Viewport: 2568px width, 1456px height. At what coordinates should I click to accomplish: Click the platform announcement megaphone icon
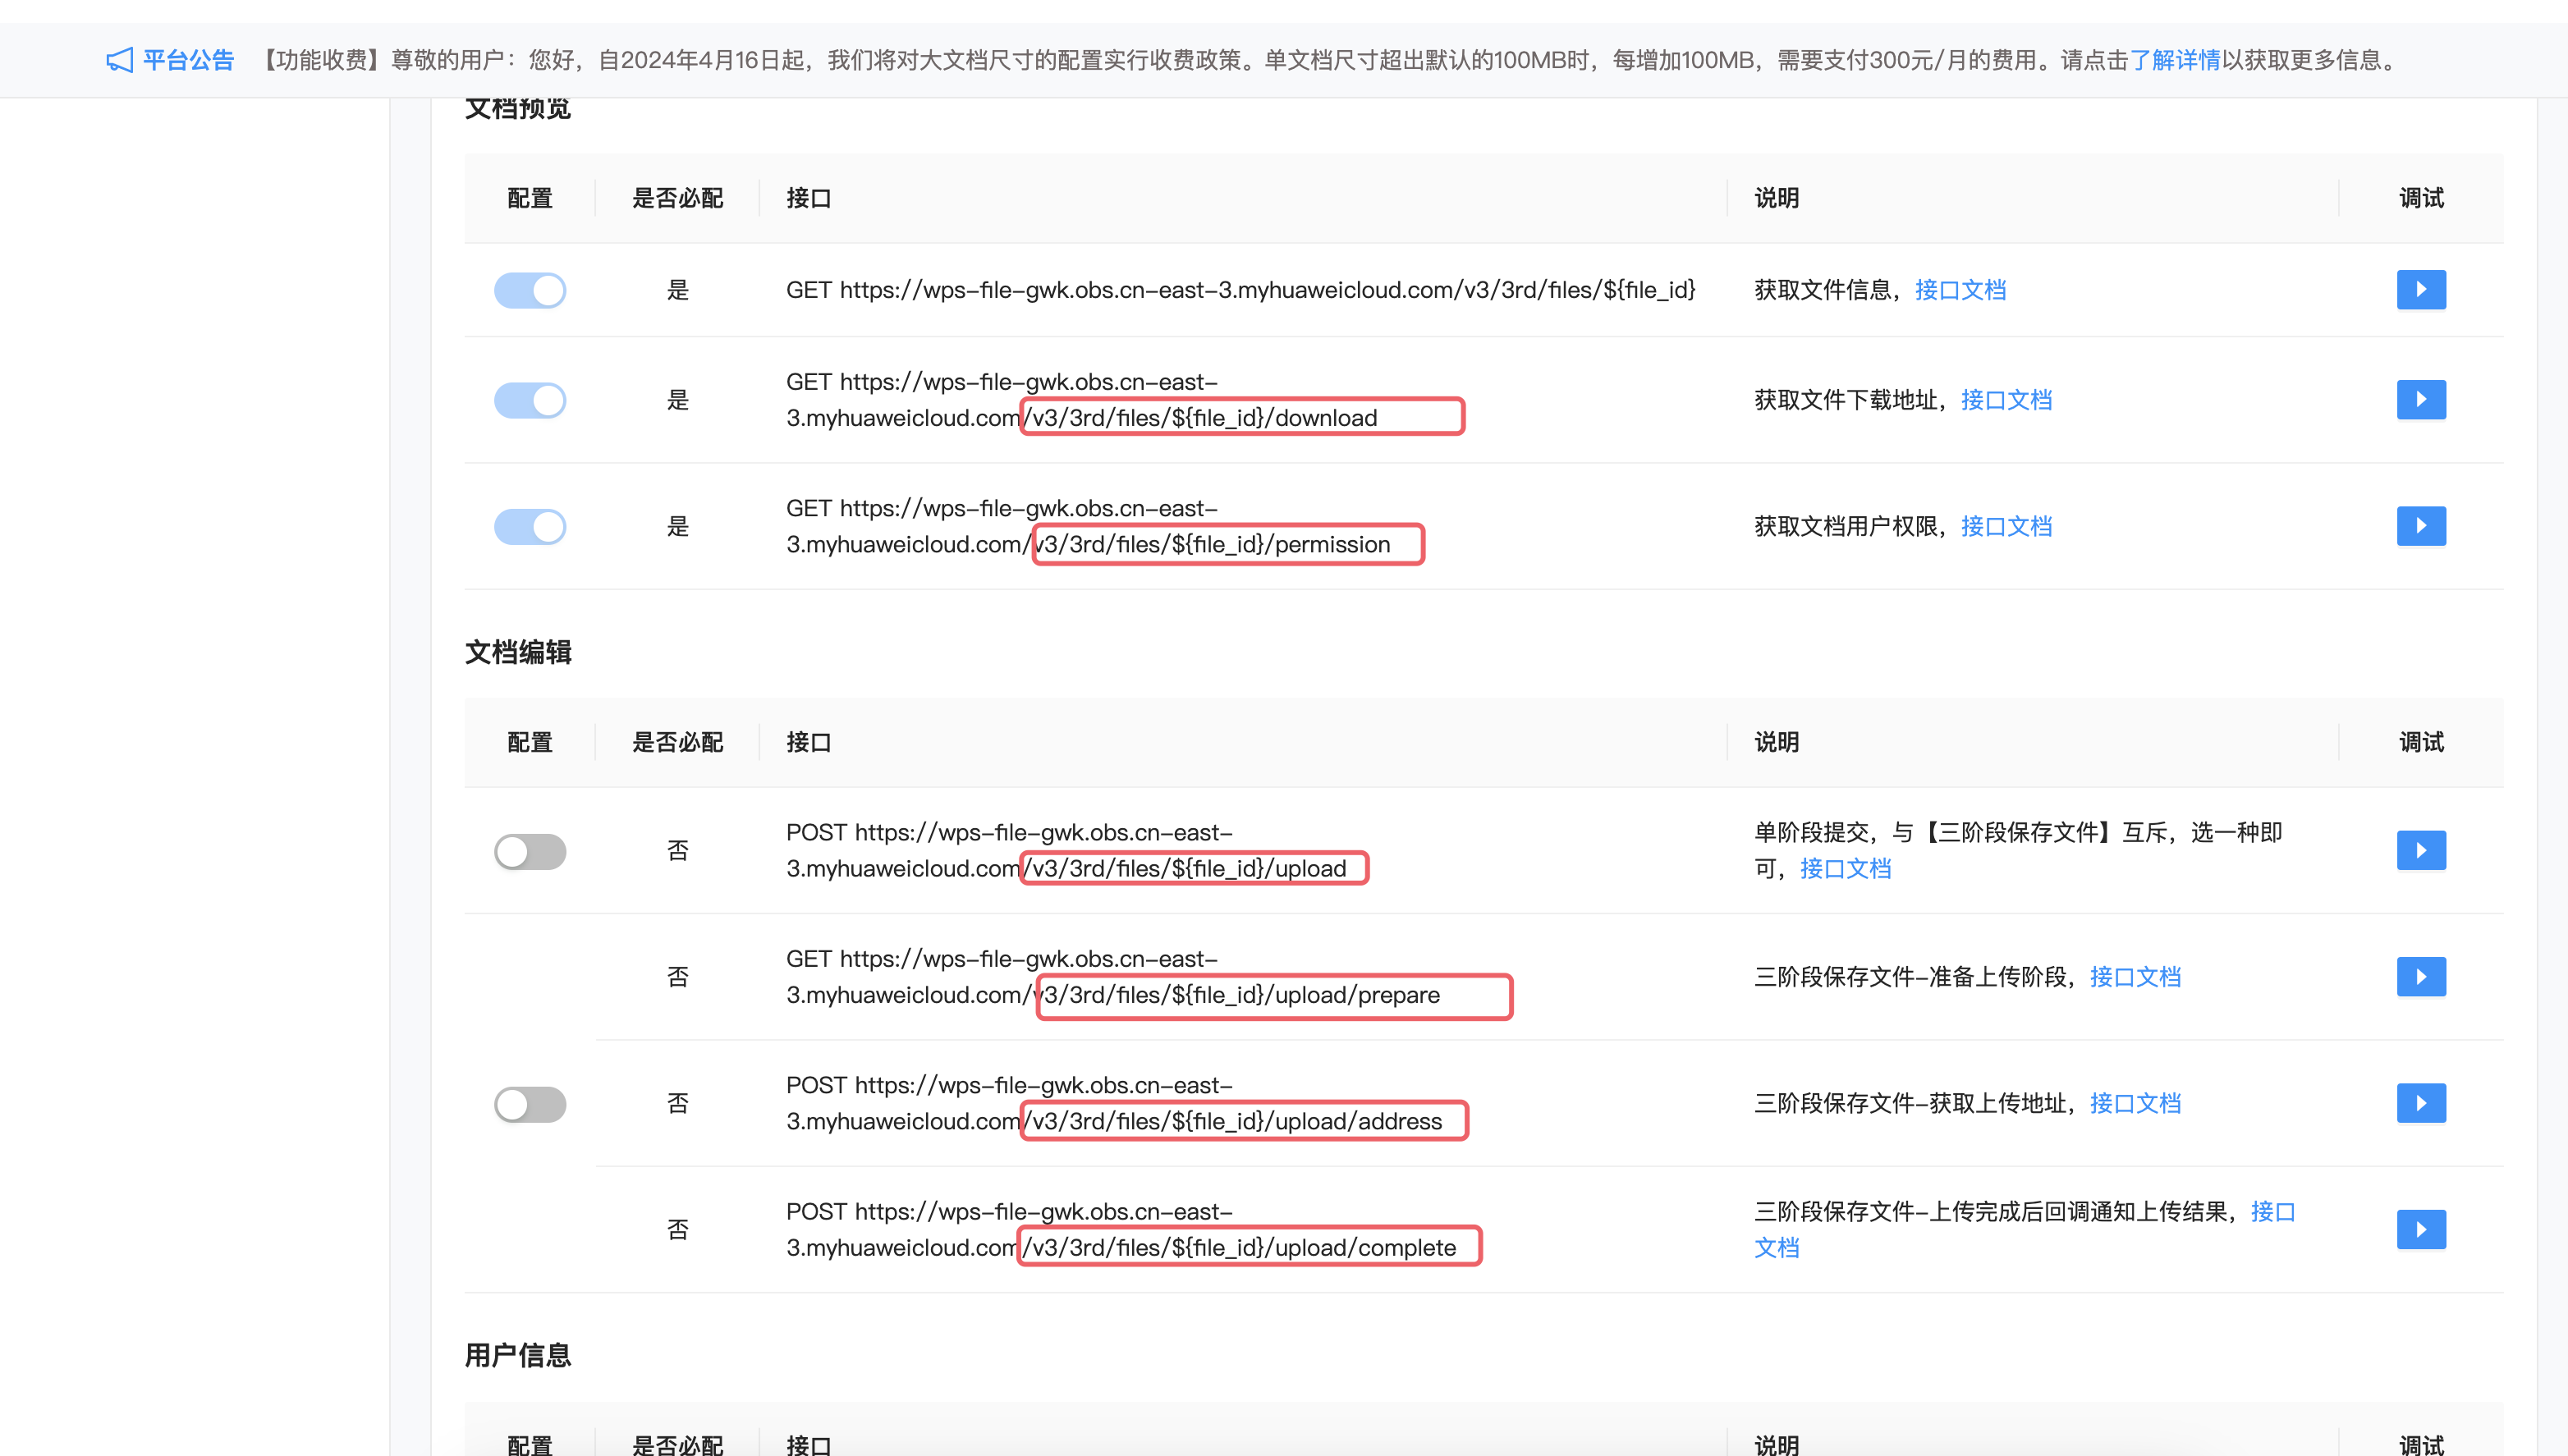click(119, 60)
